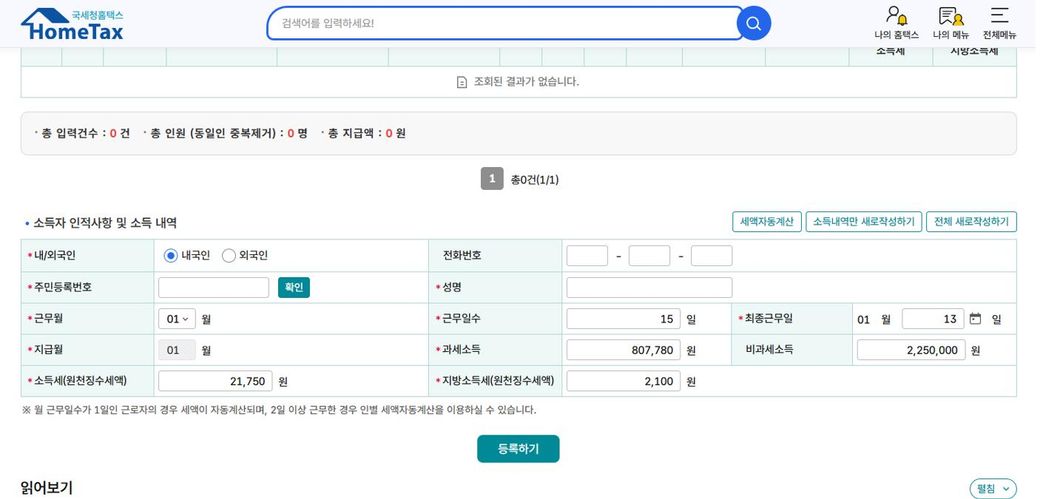This screenshot has width=1040, height=499.
Task: Open the 근무월 month dropdown
Action: pos(176,320)
